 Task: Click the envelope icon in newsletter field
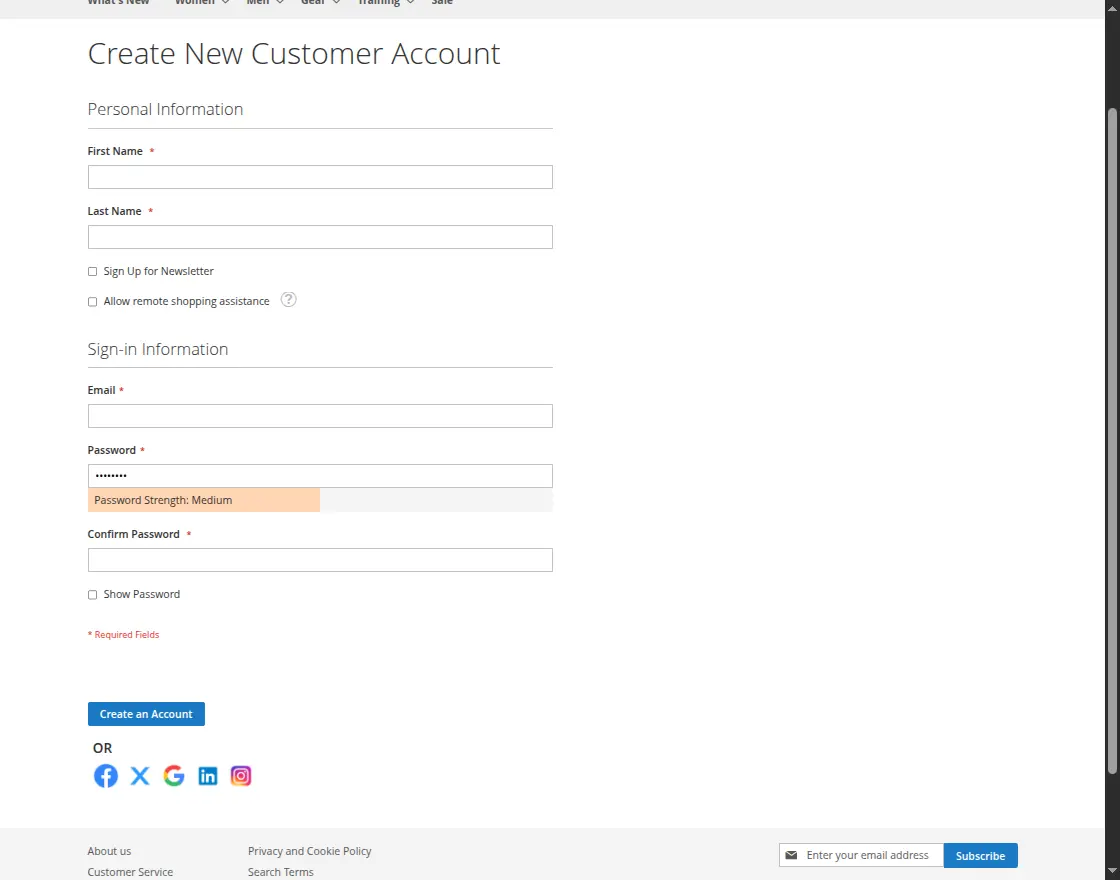(x=792, y=855)
